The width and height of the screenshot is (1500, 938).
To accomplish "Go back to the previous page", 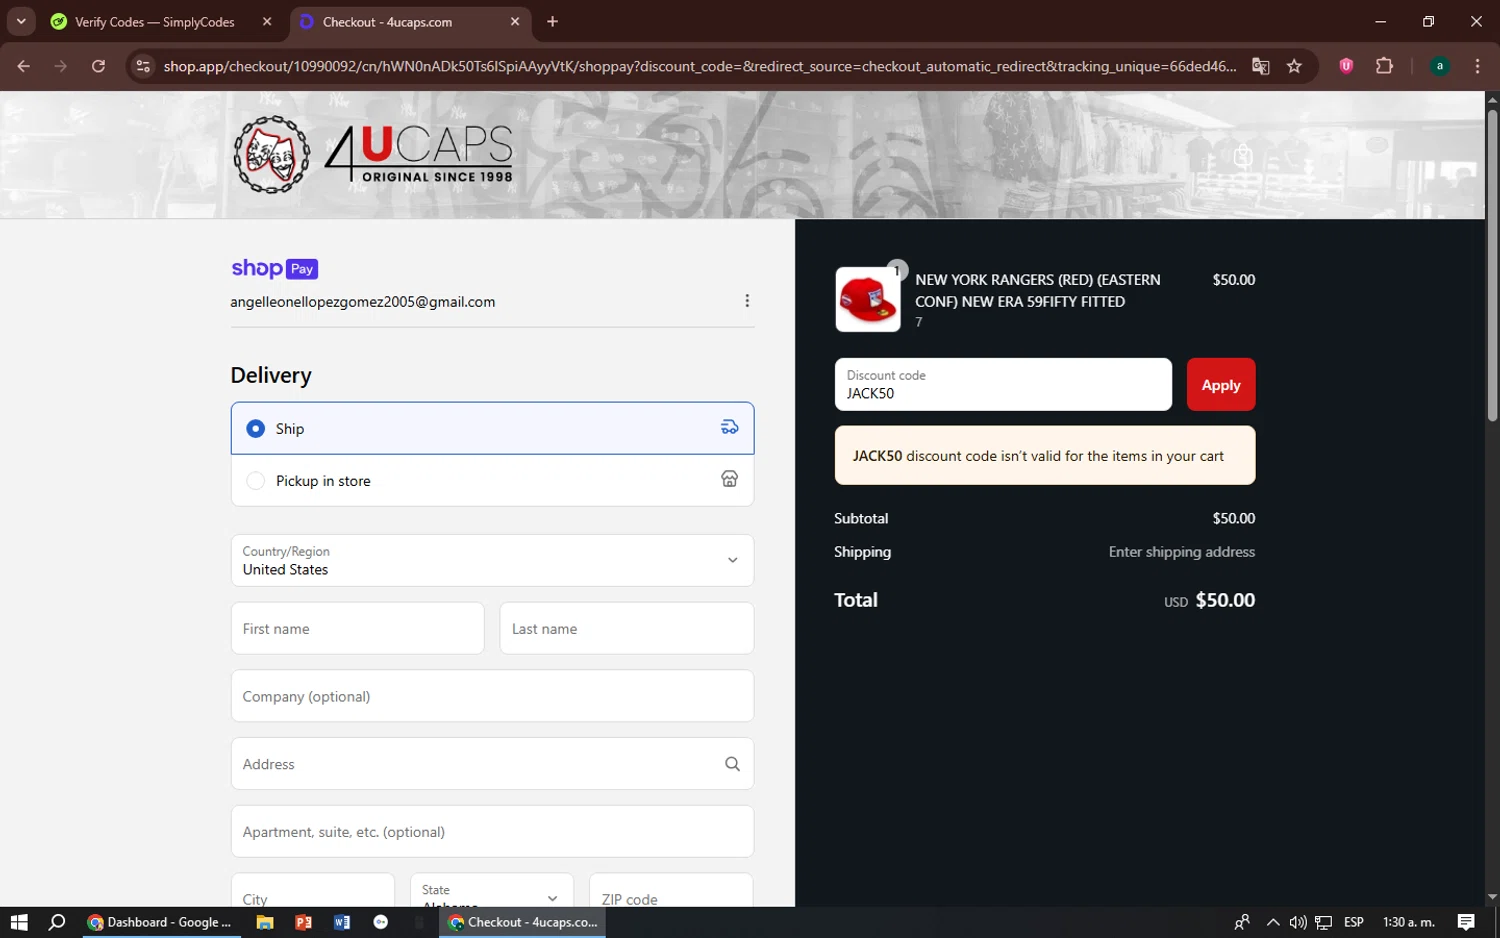I will (x=23, y=66).
